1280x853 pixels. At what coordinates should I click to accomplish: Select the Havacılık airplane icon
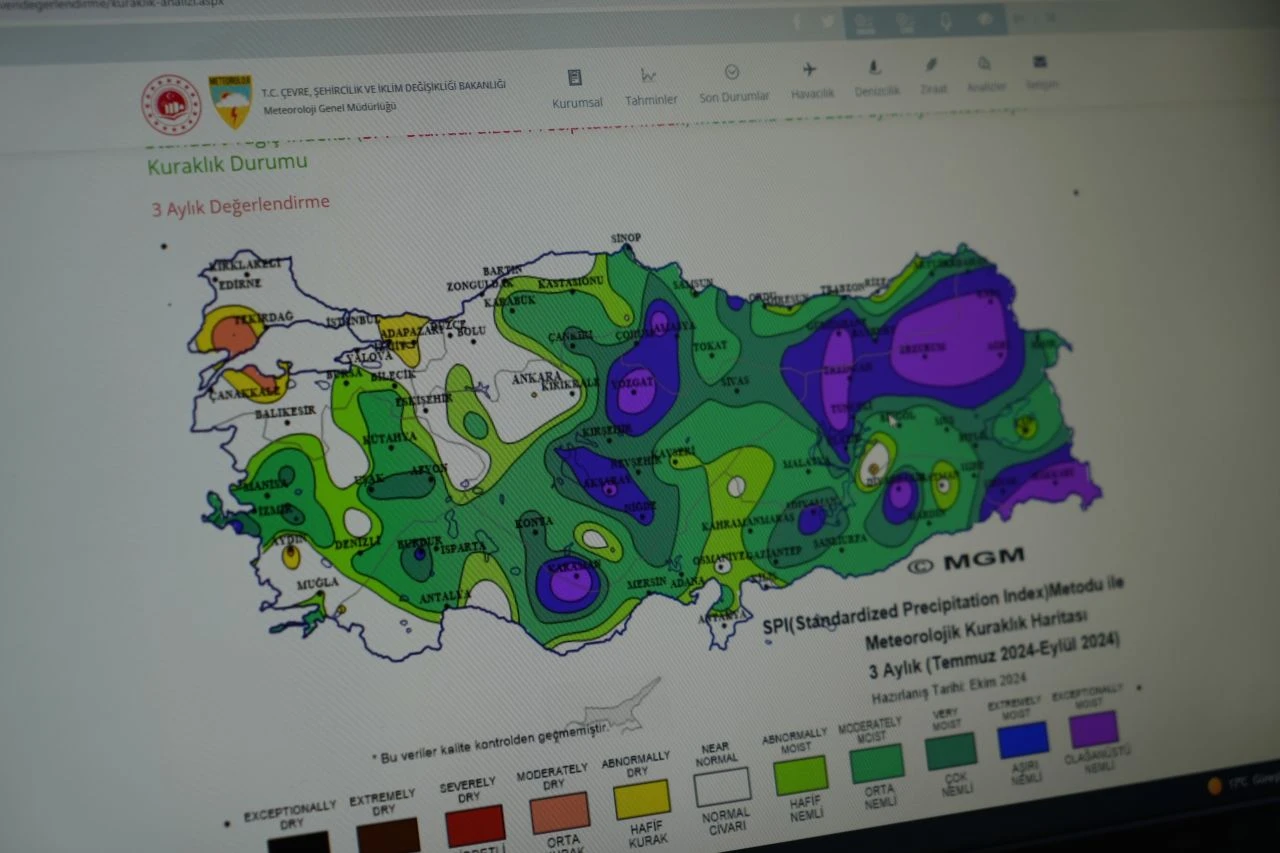[811, 69]
